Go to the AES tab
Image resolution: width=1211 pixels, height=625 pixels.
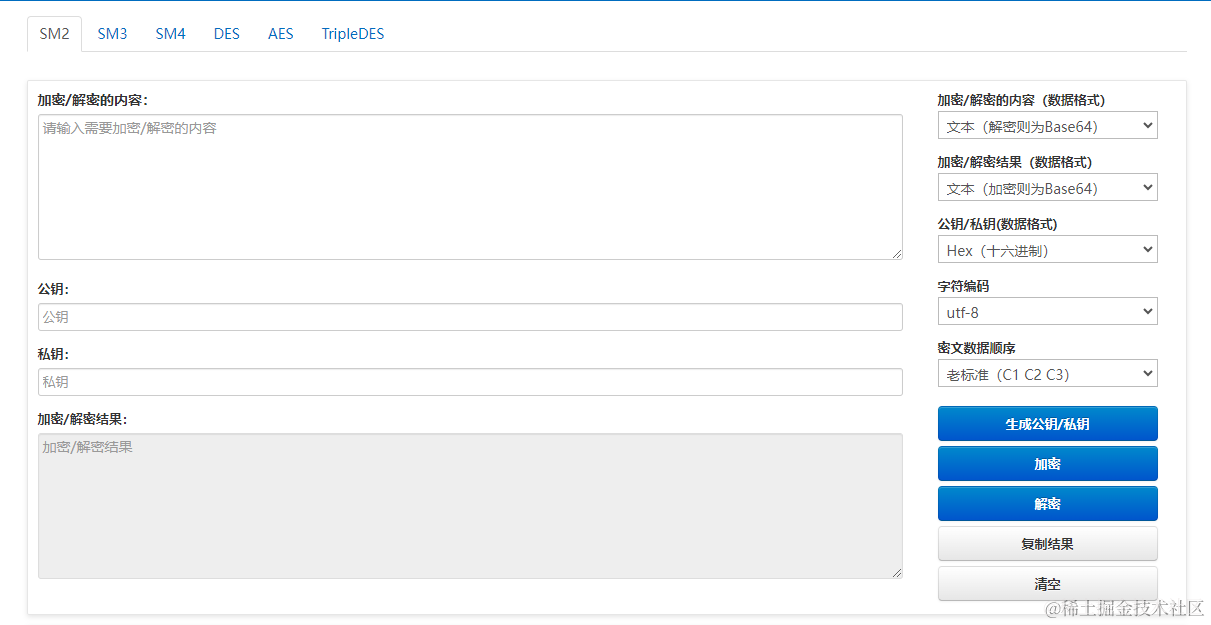click(x=281, y=34)
